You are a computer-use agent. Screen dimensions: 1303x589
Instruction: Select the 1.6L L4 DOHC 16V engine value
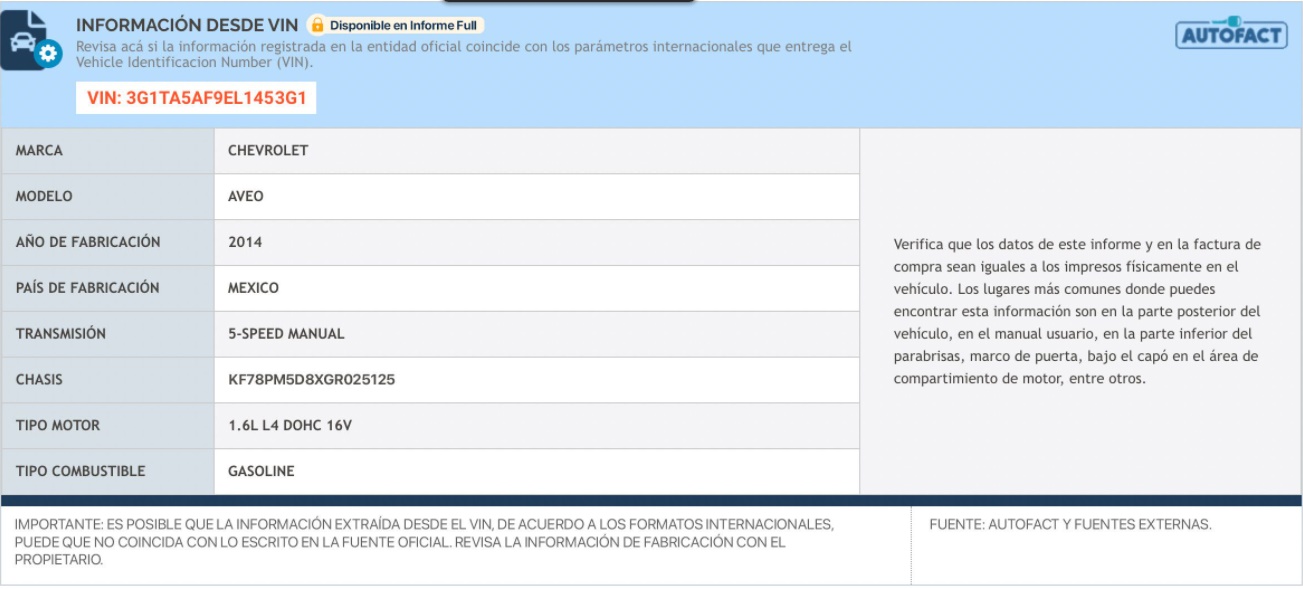290,426
